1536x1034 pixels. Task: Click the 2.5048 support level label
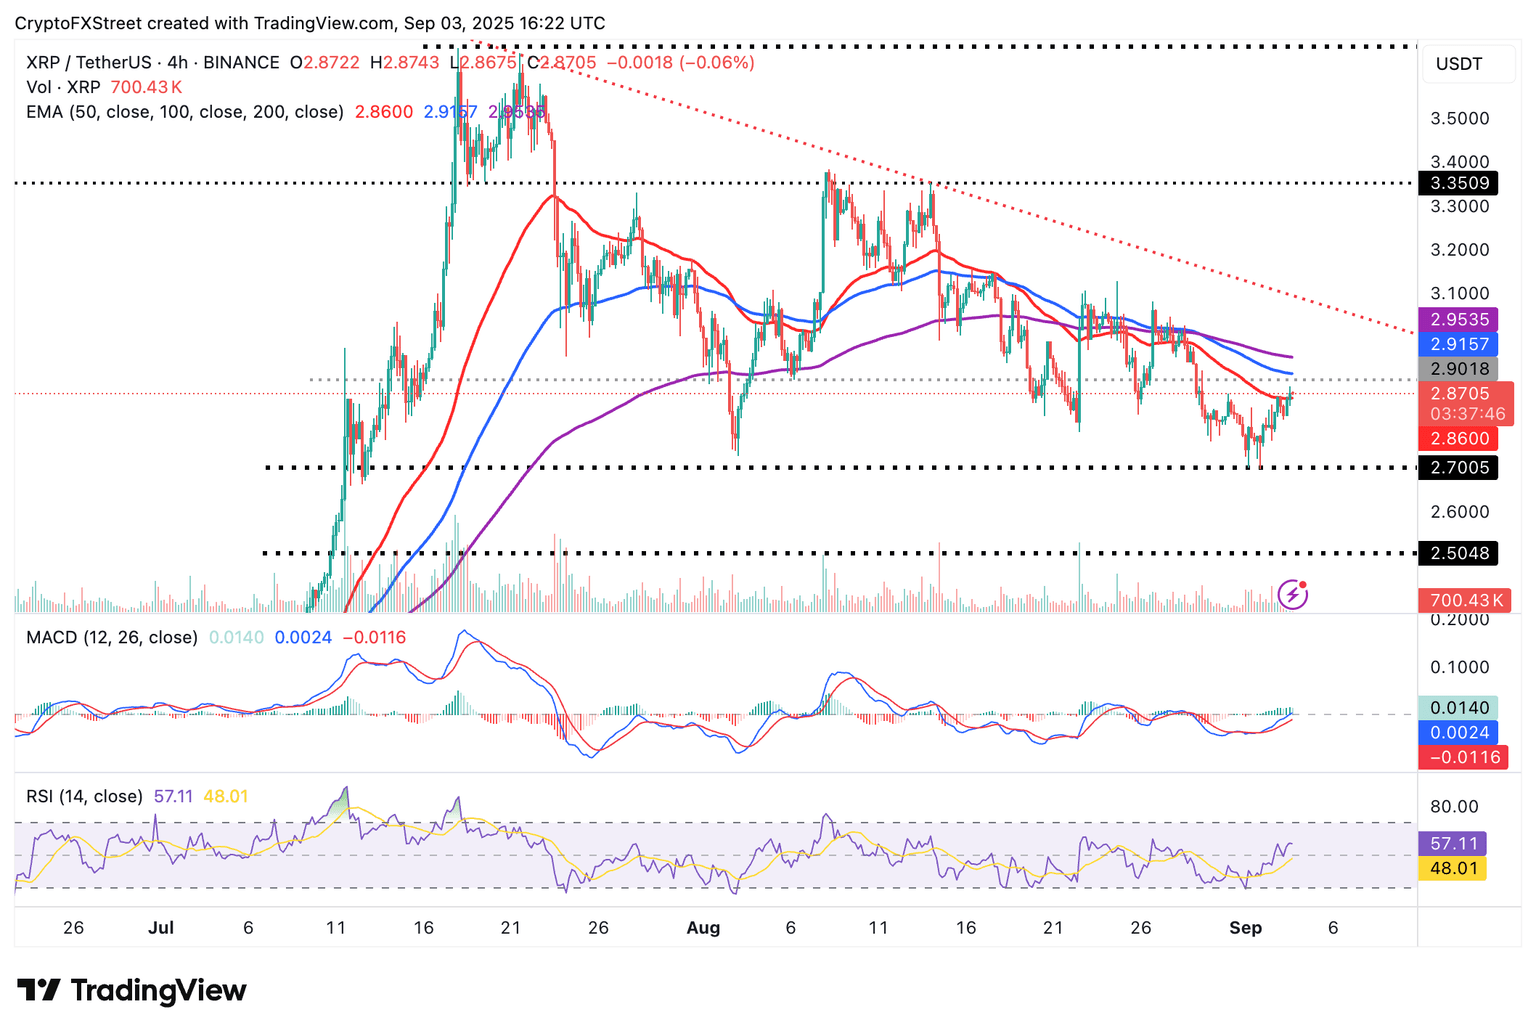coord(1459,553)
